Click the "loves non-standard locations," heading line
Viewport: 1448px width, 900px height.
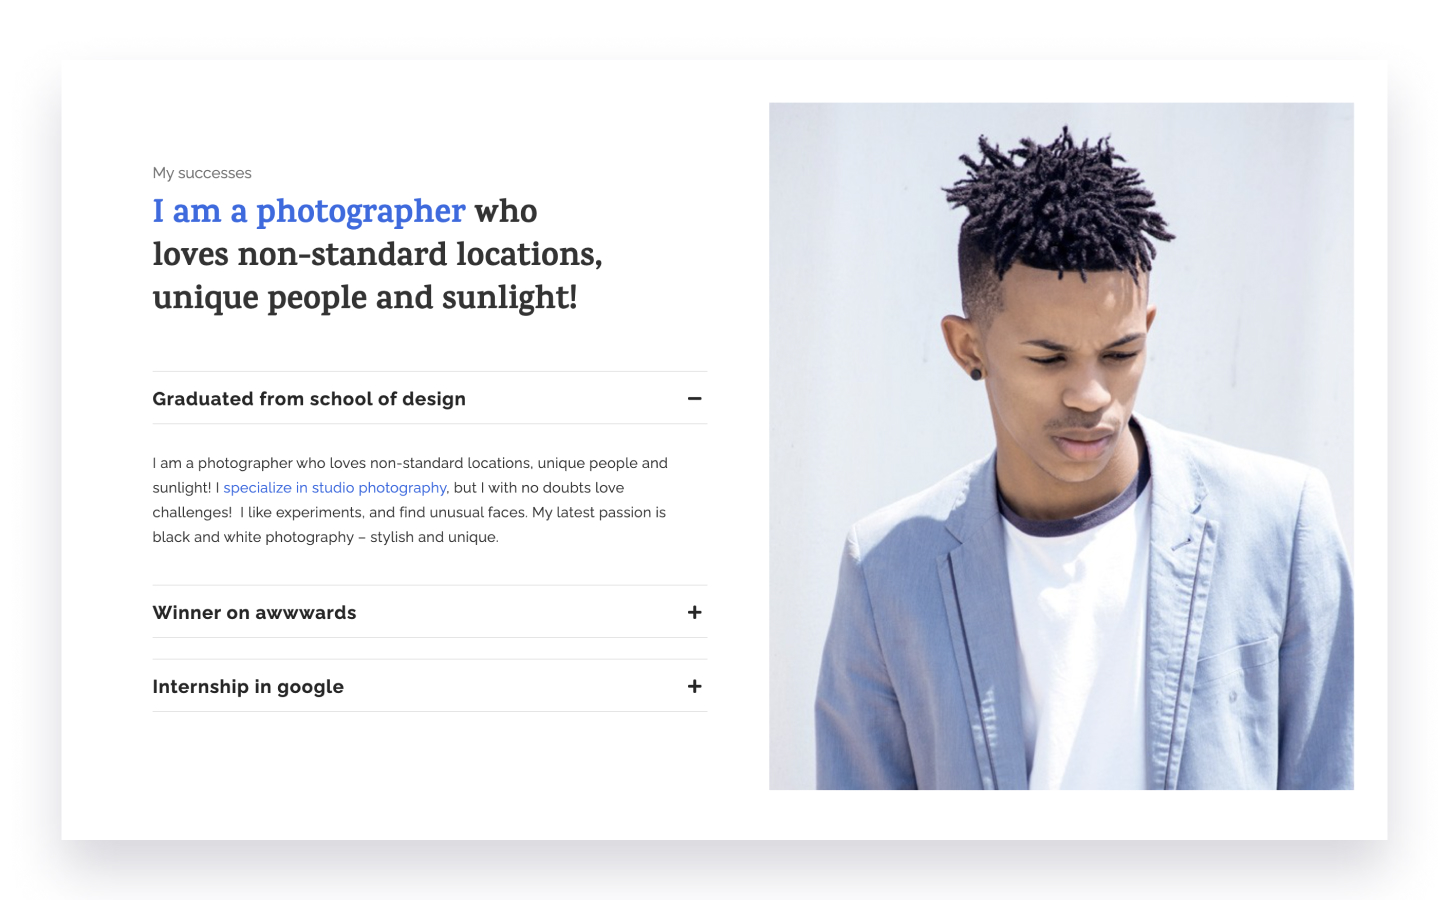point(377,255)
